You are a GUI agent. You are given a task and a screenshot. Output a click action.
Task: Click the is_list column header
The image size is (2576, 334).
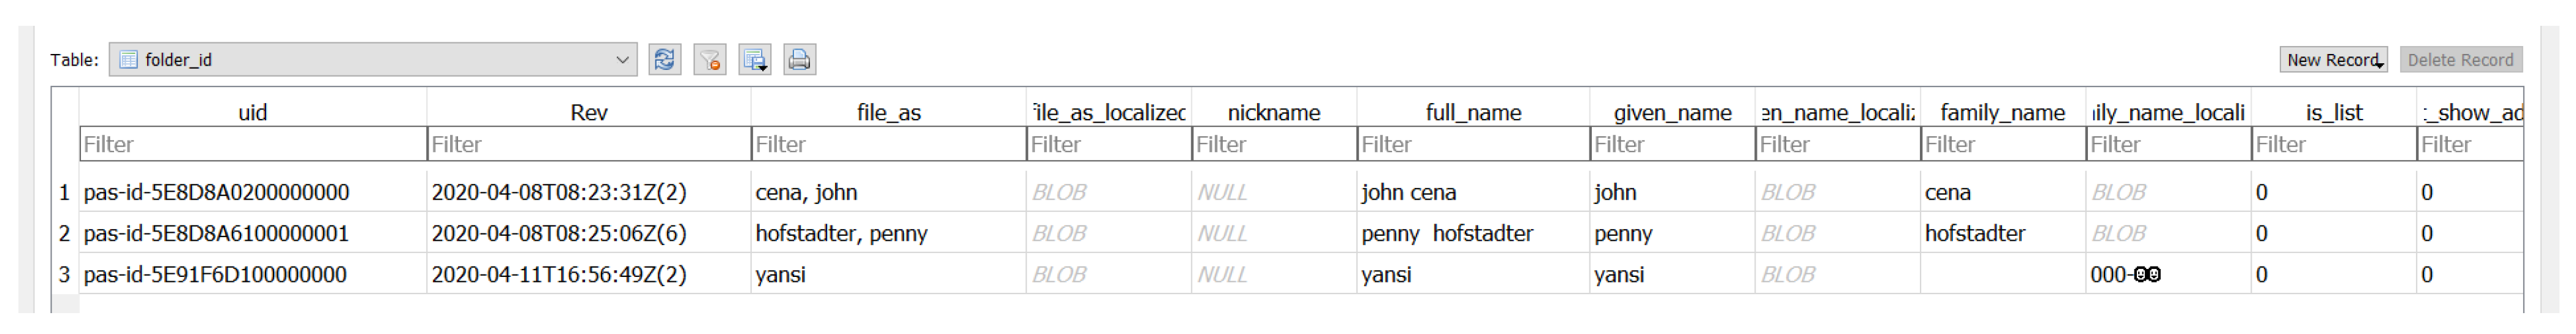click(x=2334, y=113)
